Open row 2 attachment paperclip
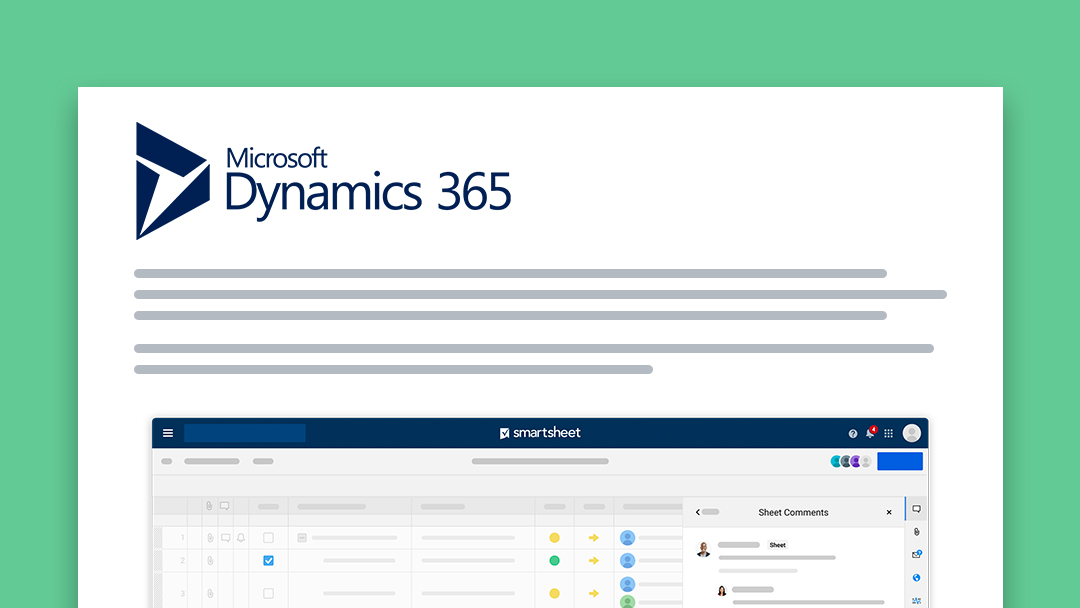This screenshot has height=608, width=1080. tap(210, 560)
